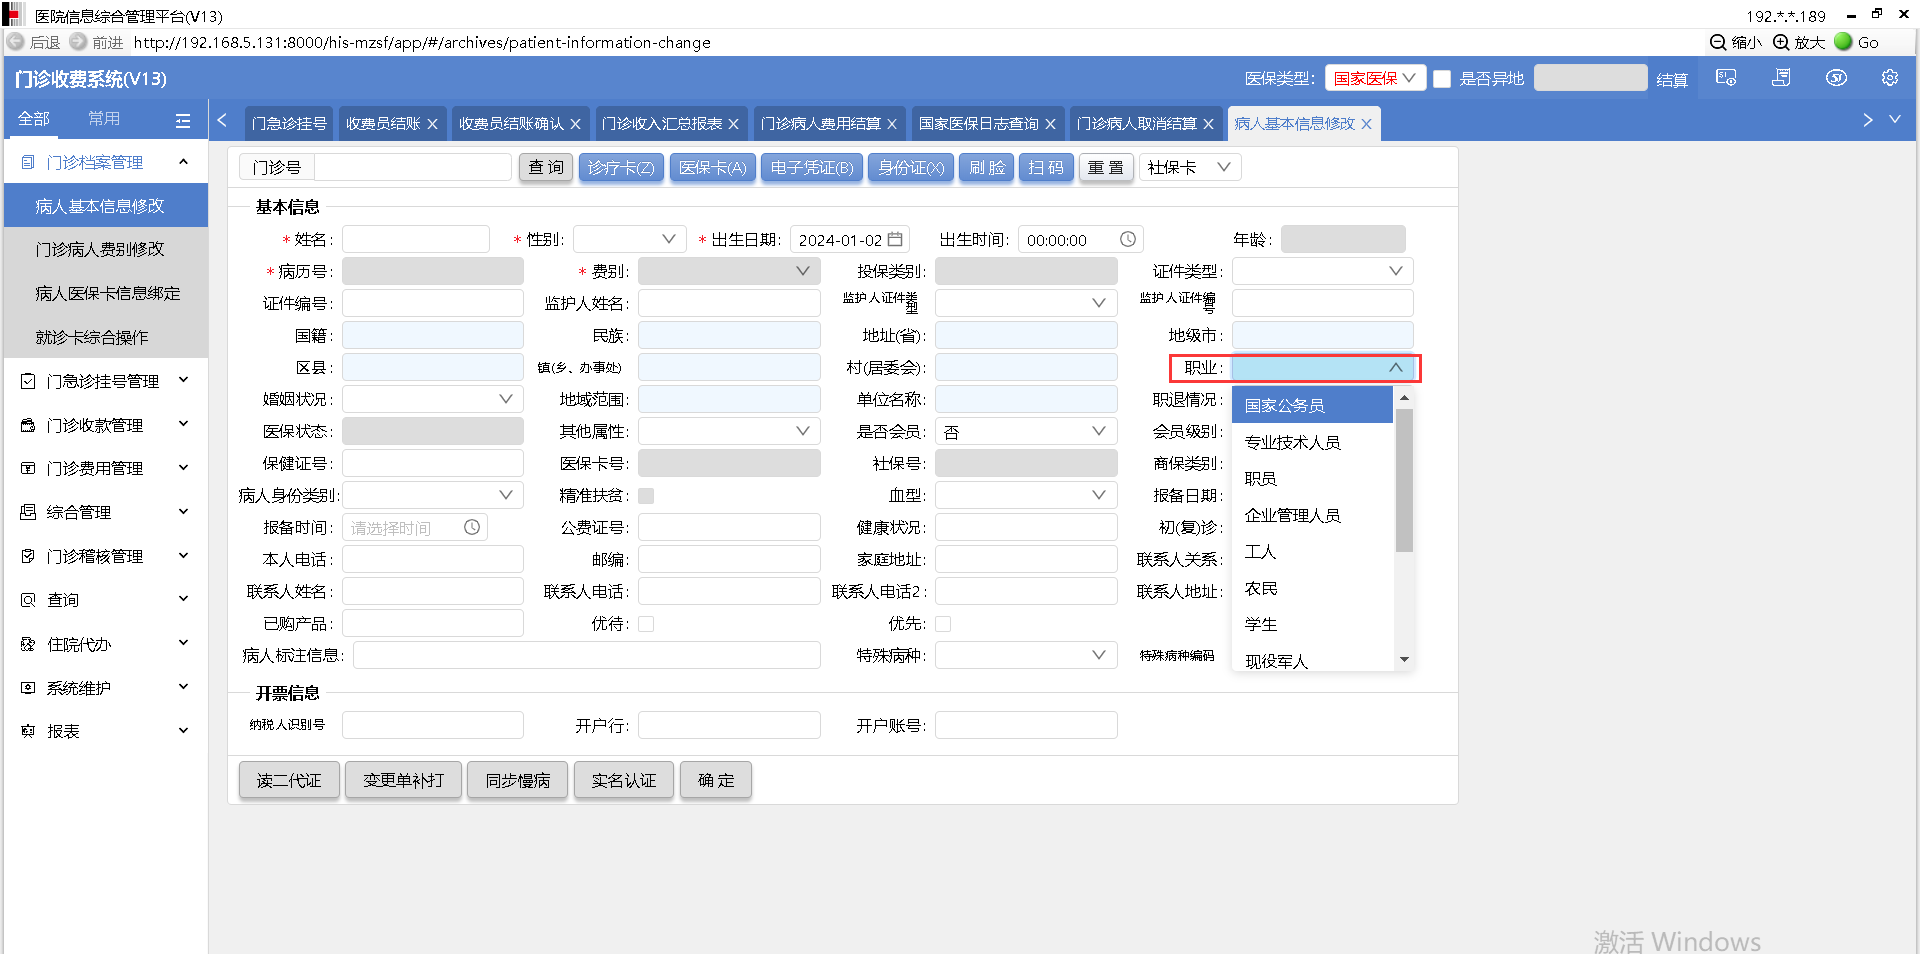Open the 婚姻状况 dropdown

433,399
